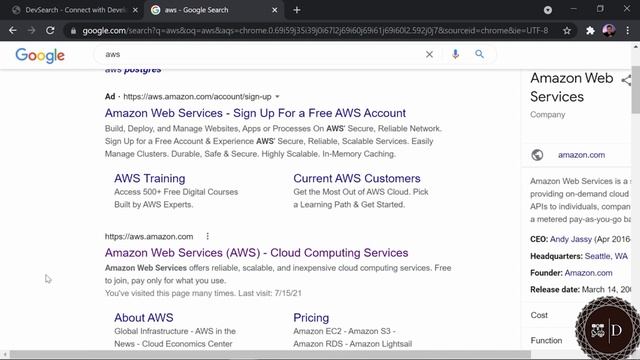Close the aws Google Search tab
This screenshot has width=640, height=360.
[275, 10]
